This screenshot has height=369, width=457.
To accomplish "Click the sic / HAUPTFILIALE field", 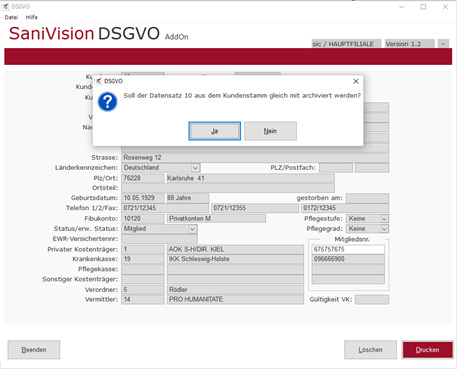I will tap(346, 44).
